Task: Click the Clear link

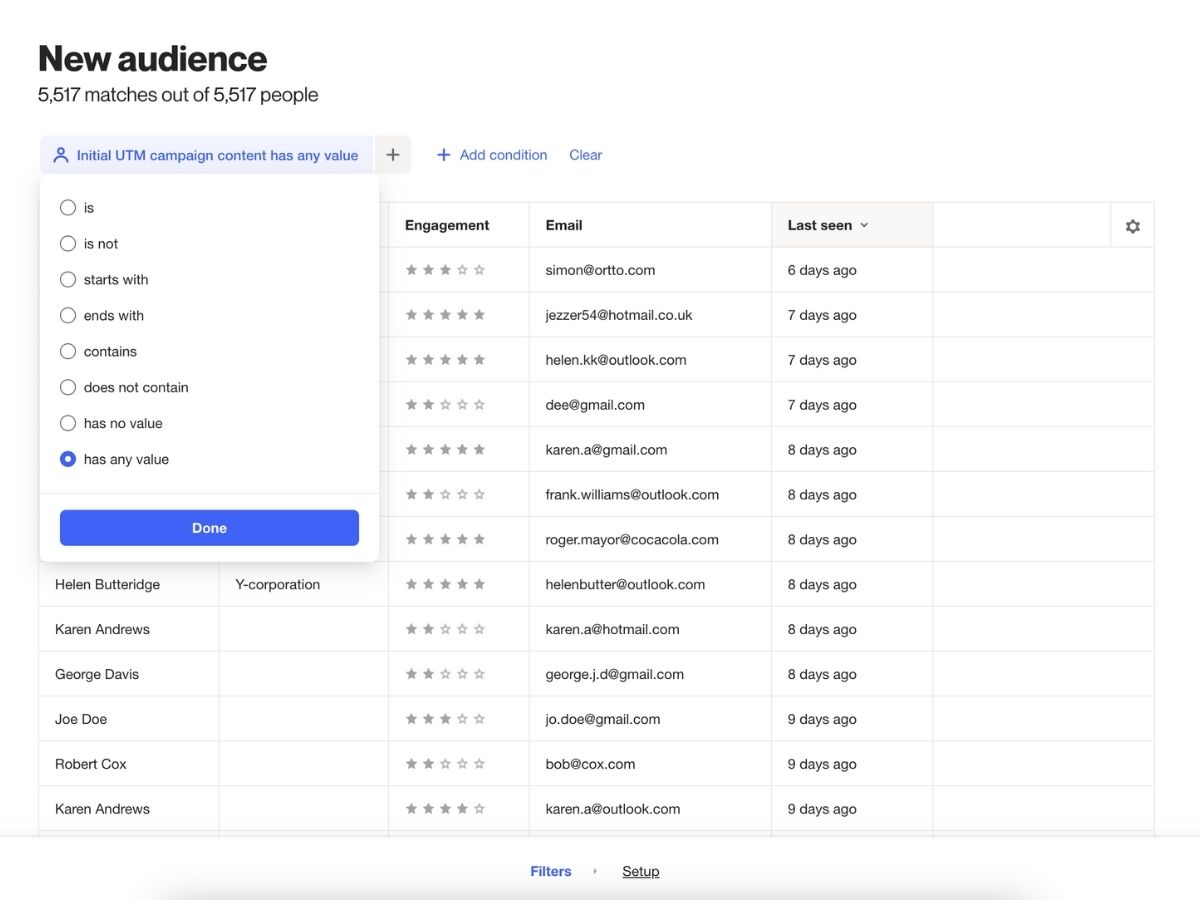Action: pos(585,155)
